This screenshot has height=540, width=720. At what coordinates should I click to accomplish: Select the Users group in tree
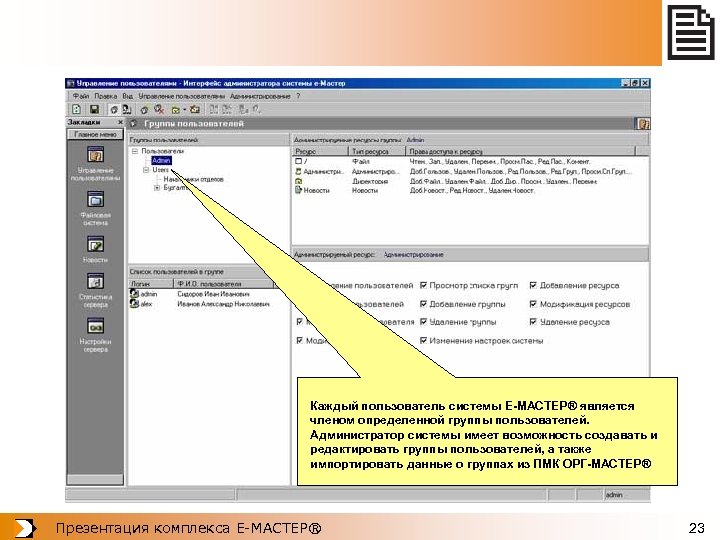point(161,170)
